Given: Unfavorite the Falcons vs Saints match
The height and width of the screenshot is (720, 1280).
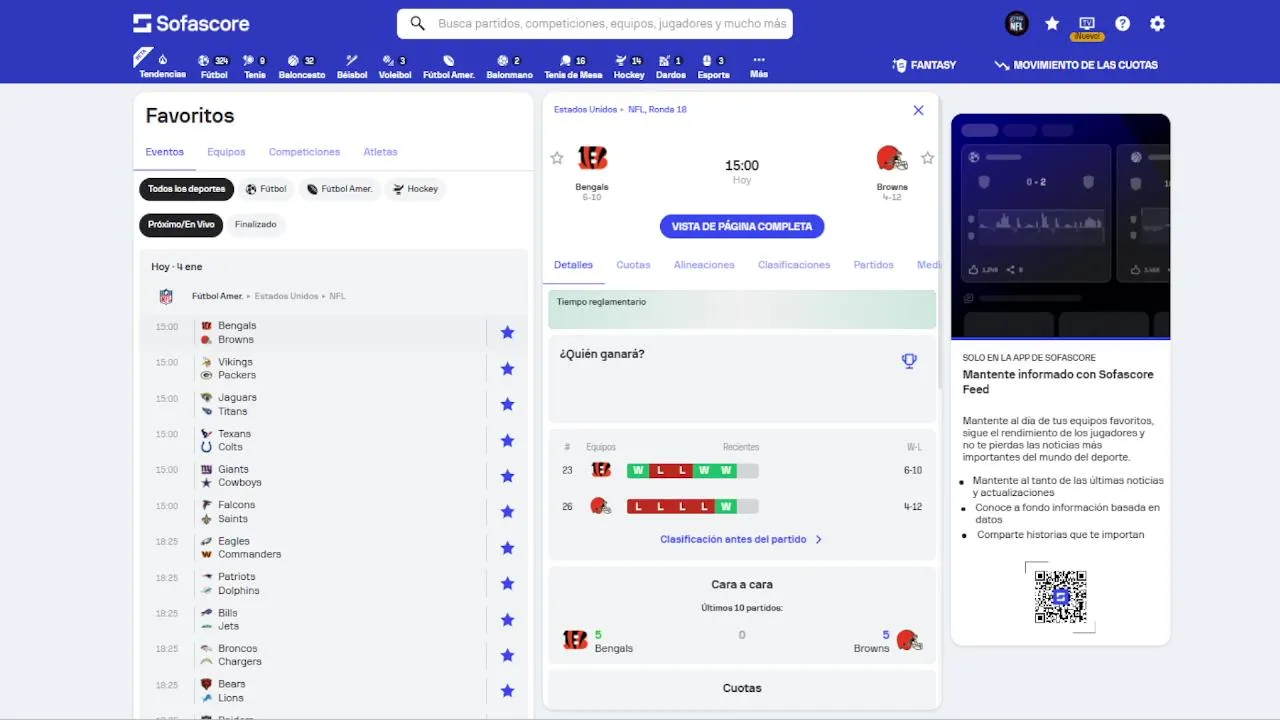Looking at the screenshot, I should (x=507, y=512).
